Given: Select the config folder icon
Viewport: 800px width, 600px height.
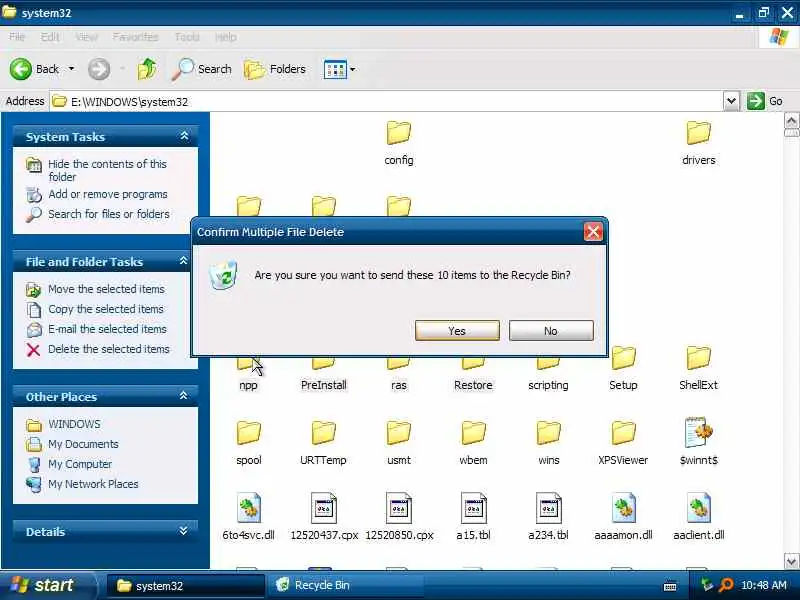Looking at the screenshot, I should tap(398, 133).
